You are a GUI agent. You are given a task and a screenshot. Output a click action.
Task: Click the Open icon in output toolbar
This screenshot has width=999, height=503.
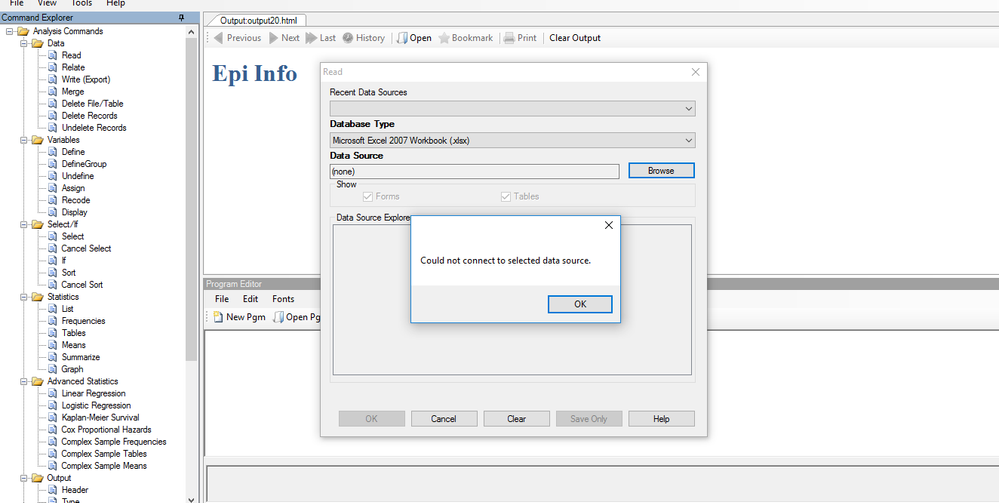402,38
